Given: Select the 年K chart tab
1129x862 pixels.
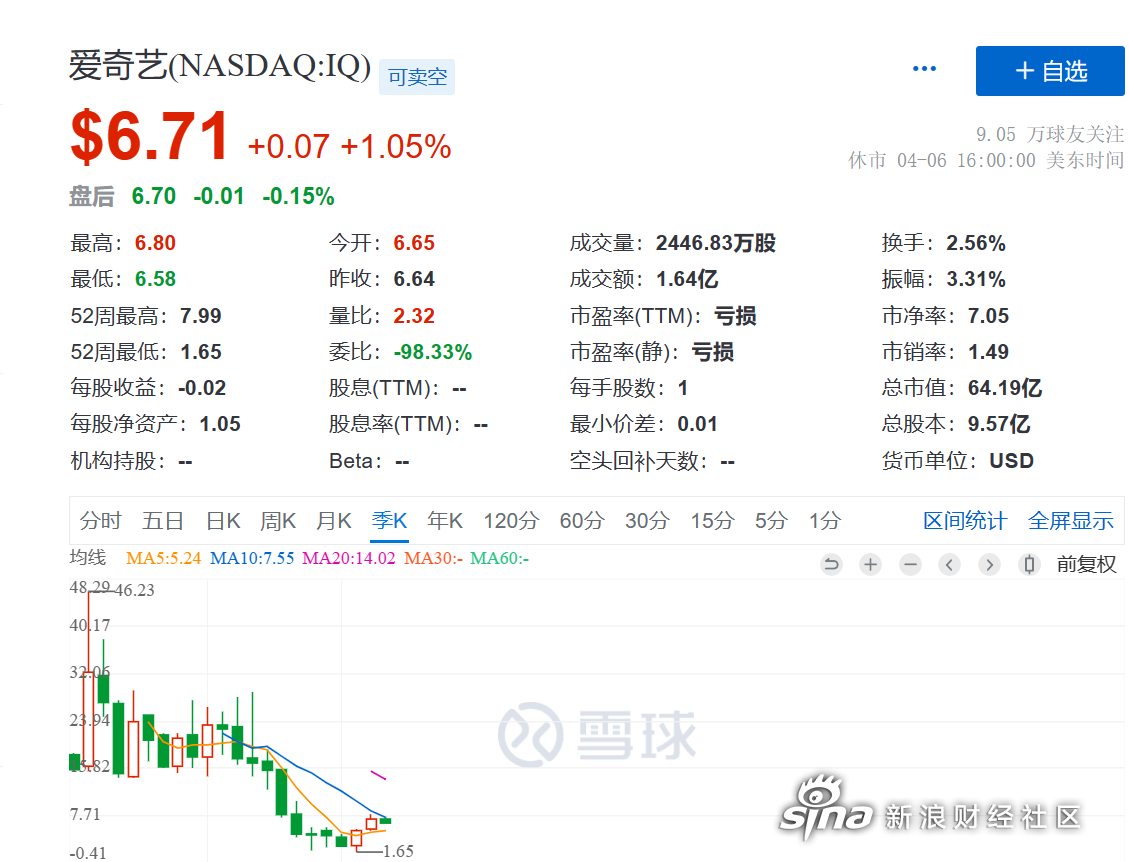Looking at the screenshot, I should coord(445,520).
